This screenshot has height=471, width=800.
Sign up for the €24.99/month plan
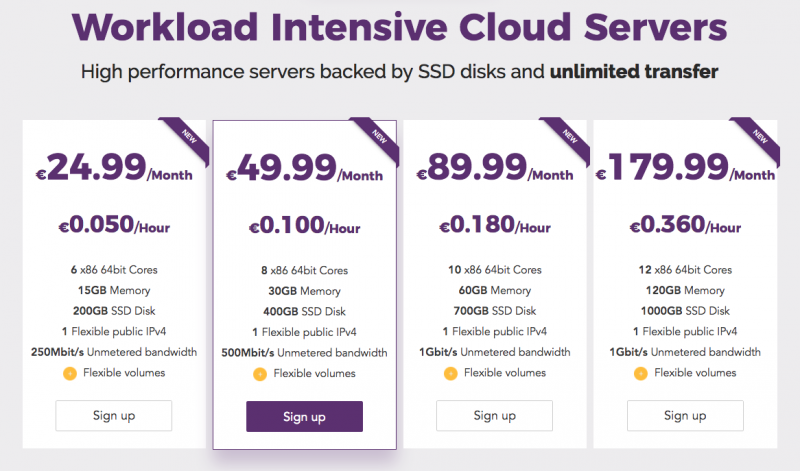[114, 415]
